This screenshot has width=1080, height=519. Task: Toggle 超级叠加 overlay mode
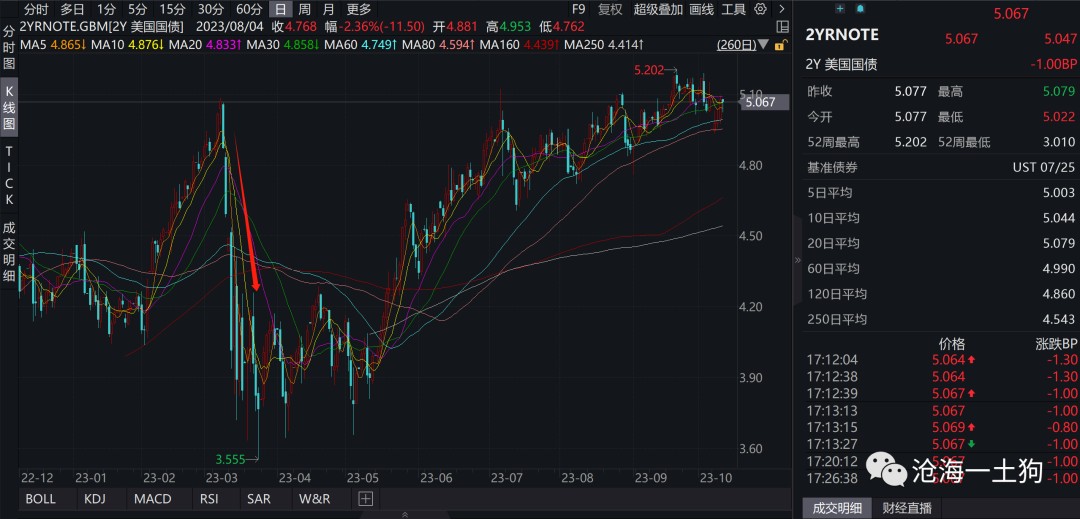point(658,9)
